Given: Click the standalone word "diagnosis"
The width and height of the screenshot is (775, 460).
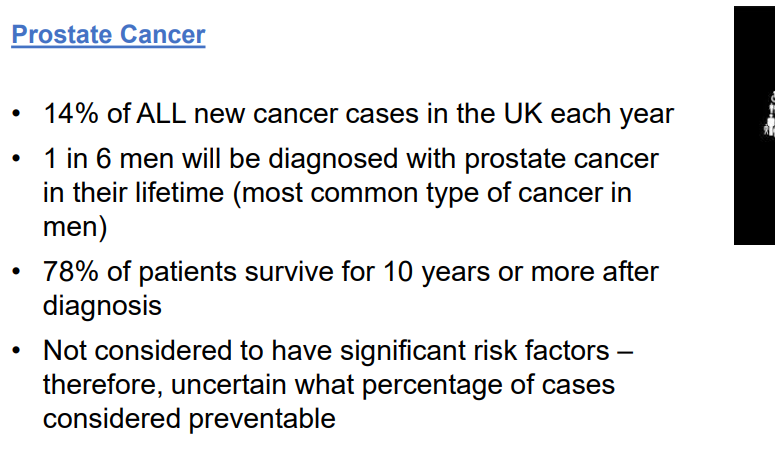Looking at the screenshot, I should click(x=102, y=305).
